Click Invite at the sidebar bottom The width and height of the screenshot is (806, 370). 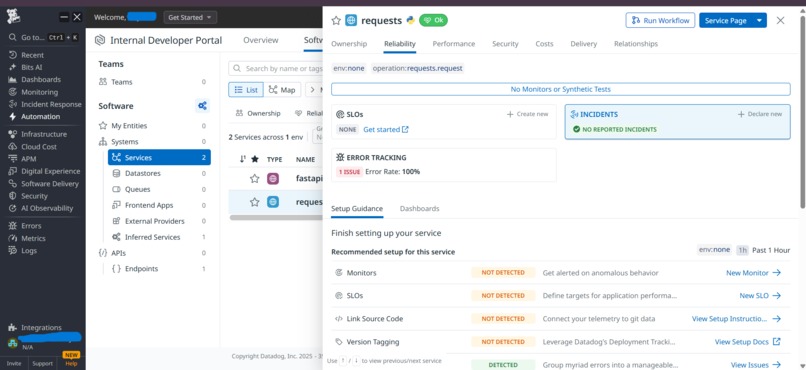click(14, 363)
